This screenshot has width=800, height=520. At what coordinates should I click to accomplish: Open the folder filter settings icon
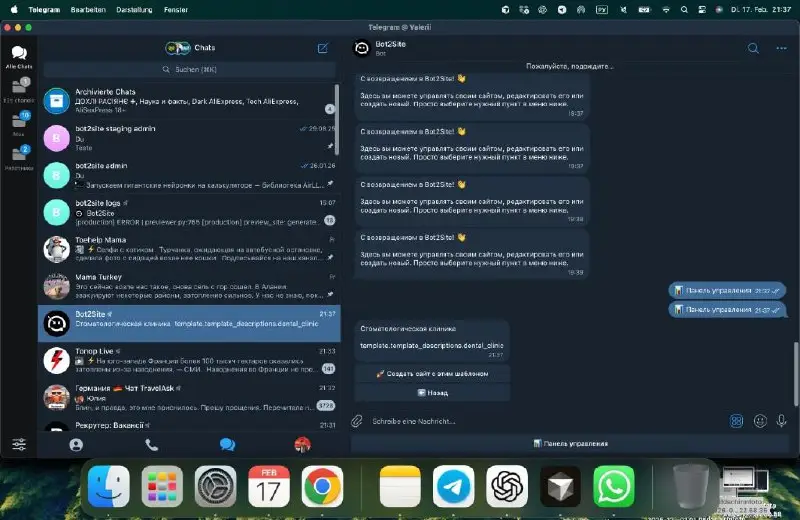[x=18, y=445]
